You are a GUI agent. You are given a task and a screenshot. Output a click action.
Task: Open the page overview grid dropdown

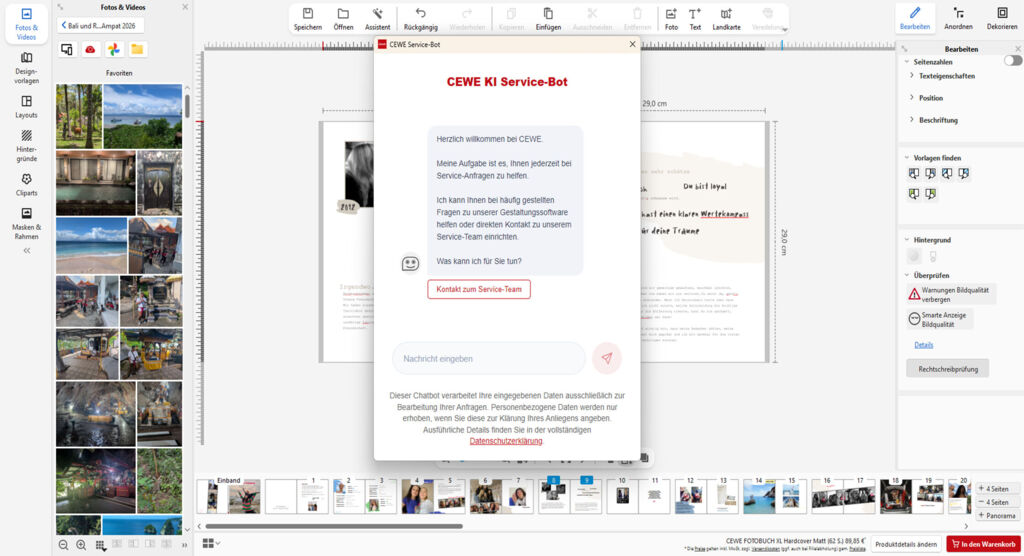[x=211, y=543]
